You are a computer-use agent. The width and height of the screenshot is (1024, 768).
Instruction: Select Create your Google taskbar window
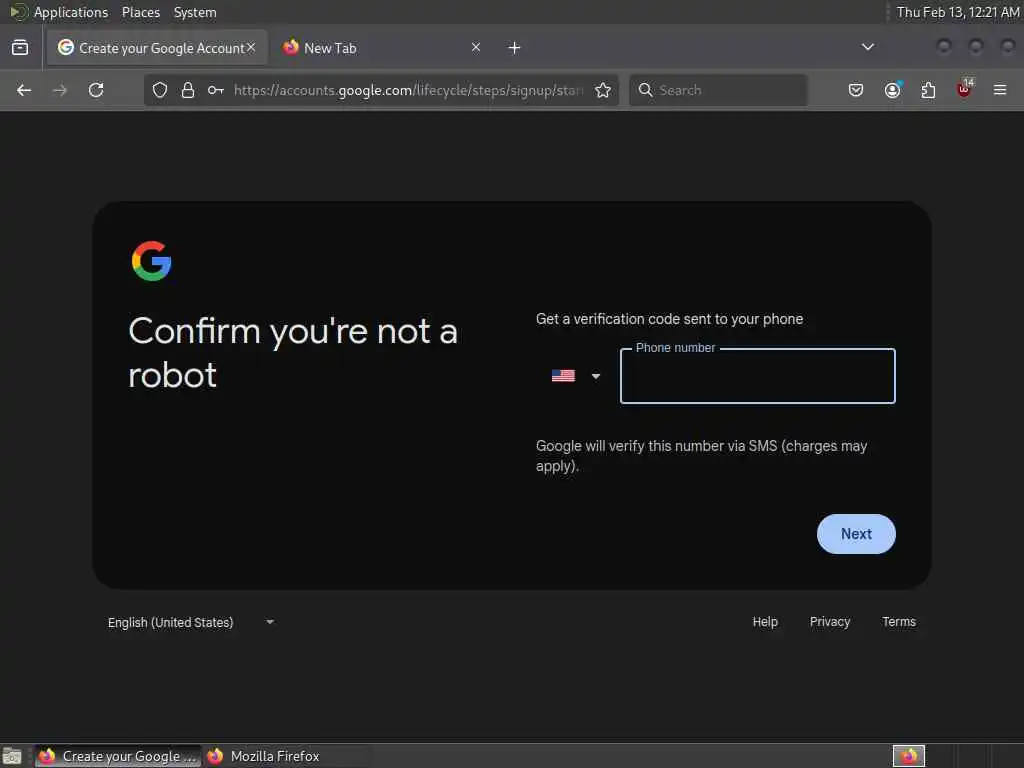[x=118, y=756]
